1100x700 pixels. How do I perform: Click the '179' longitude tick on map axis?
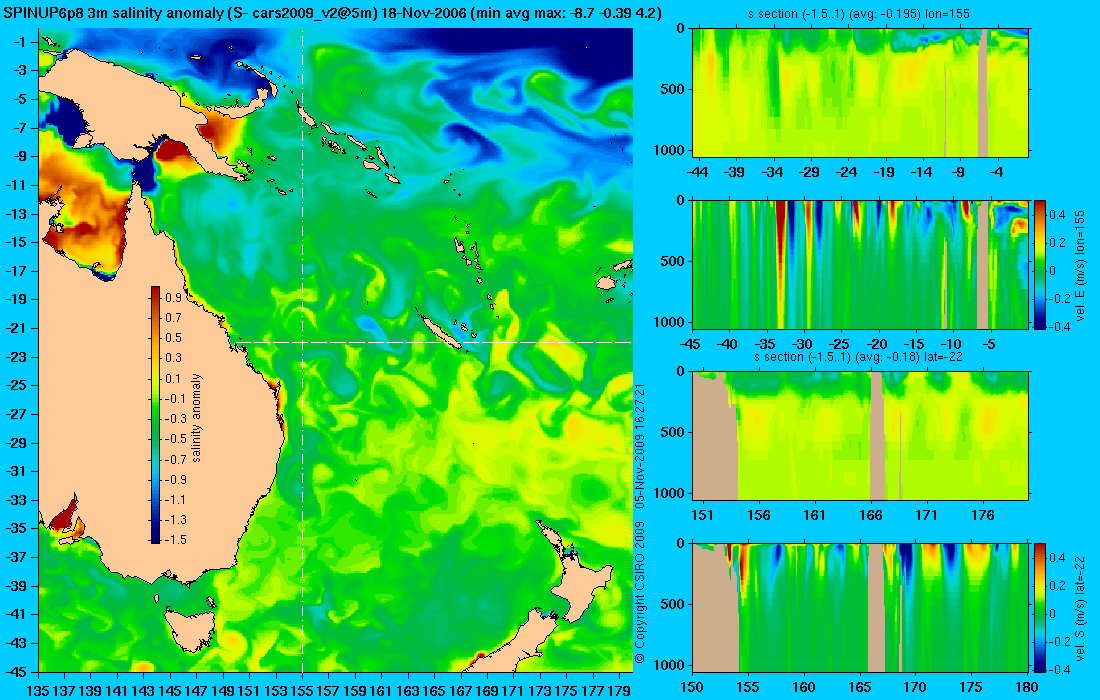point(619,691)
